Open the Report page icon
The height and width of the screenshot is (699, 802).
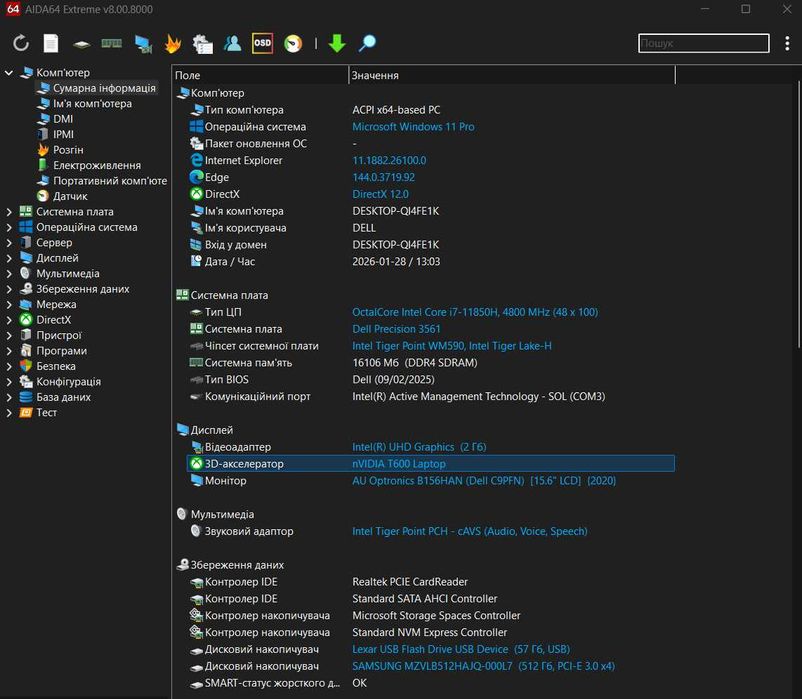[51, 43]
